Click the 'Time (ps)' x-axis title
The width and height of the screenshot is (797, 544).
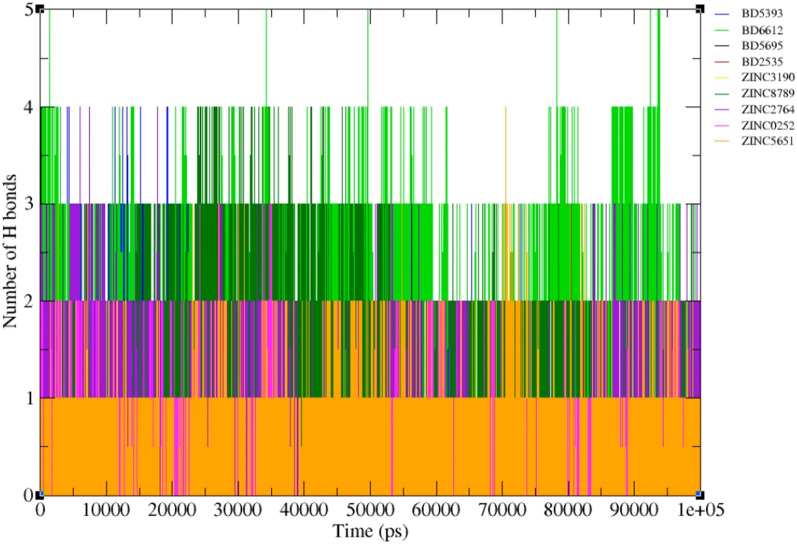[x=371, y=532]
